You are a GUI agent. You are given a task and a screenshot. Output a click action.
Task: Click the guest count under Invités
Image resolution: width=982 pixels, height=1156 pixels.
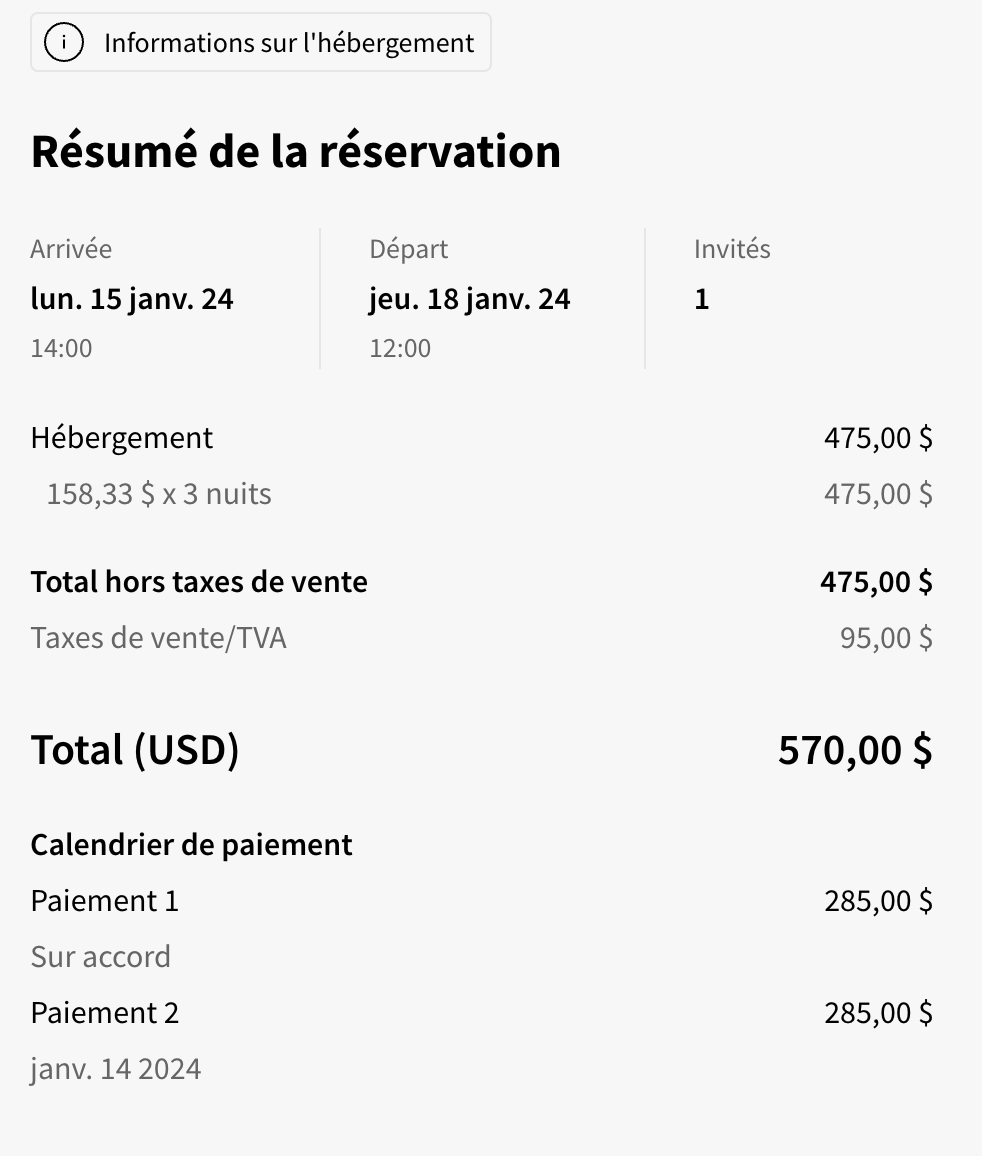[x=702, y=299]
